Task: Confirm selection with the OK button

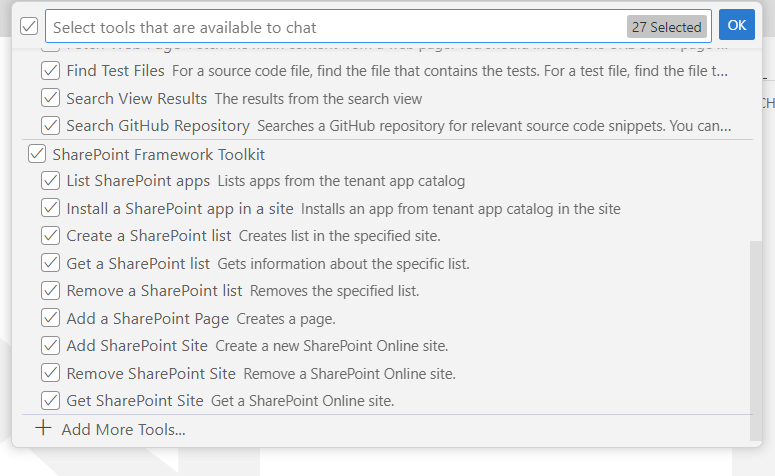Action: coord(736,25)
